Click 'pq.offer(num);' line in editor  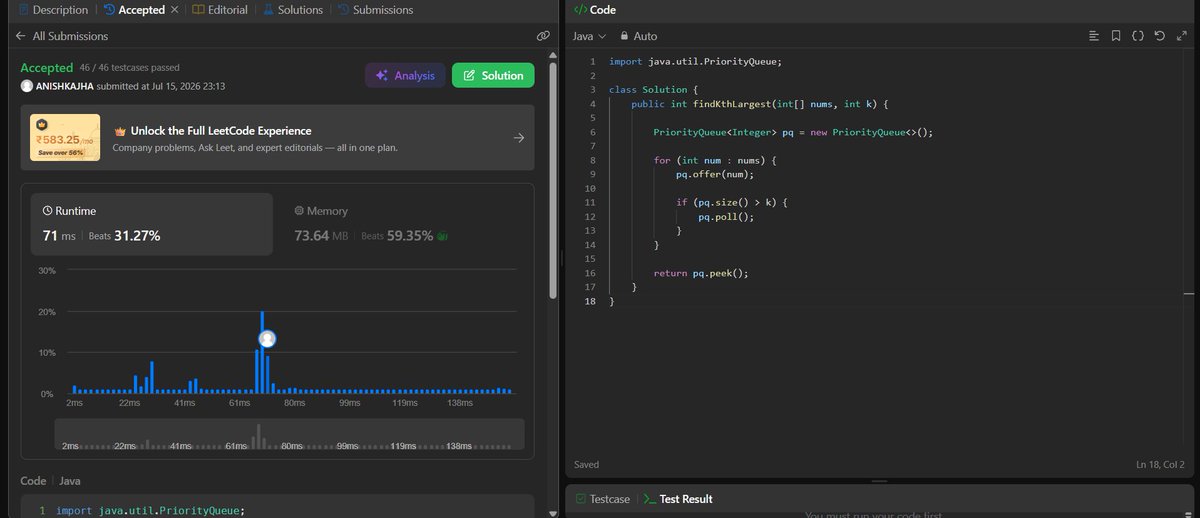[x=715, y=174]
